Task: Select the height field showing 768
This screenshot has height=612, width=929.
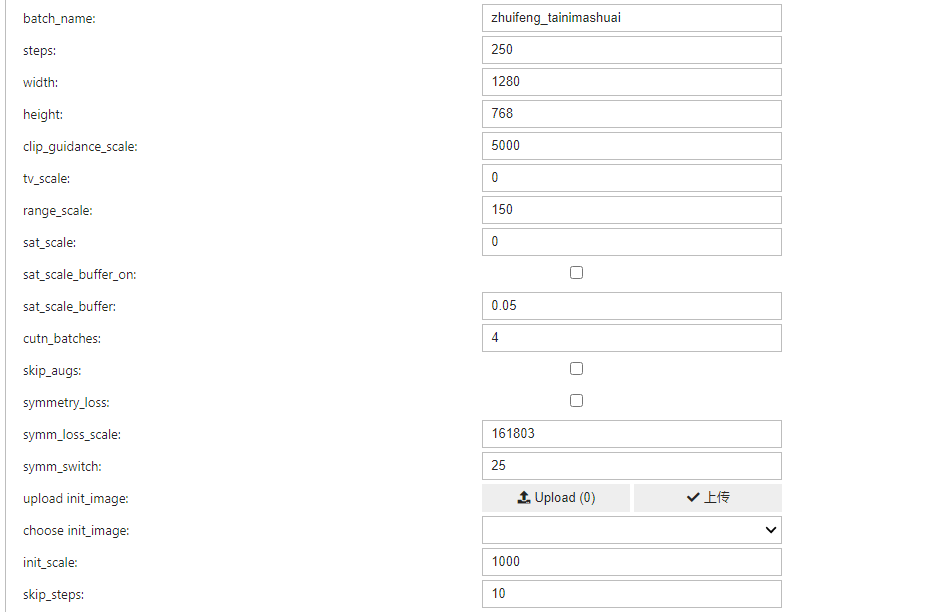Action: tap(631, 114)
